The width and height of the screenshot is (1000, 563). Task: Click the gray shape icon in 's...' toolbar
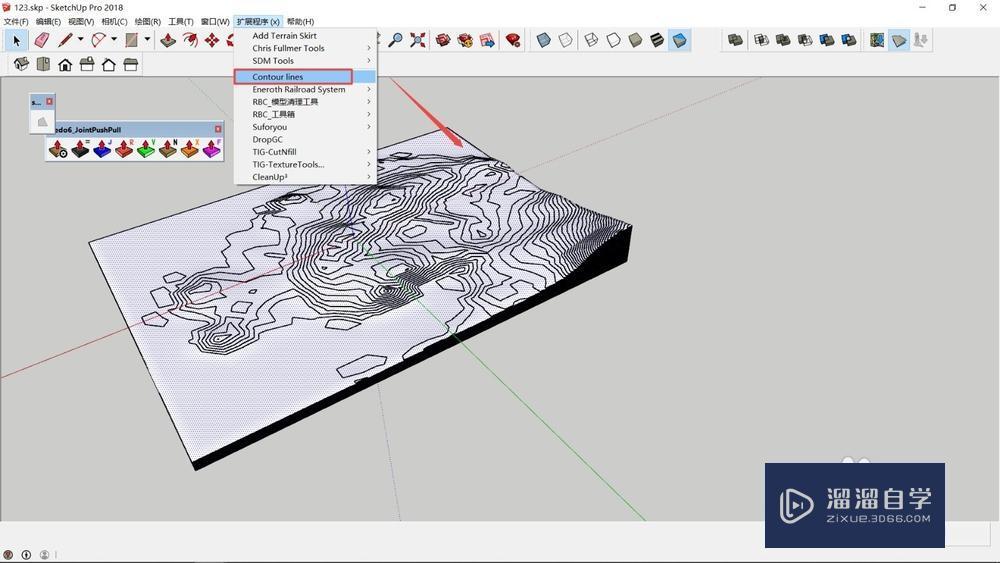(x=42, y=121)
